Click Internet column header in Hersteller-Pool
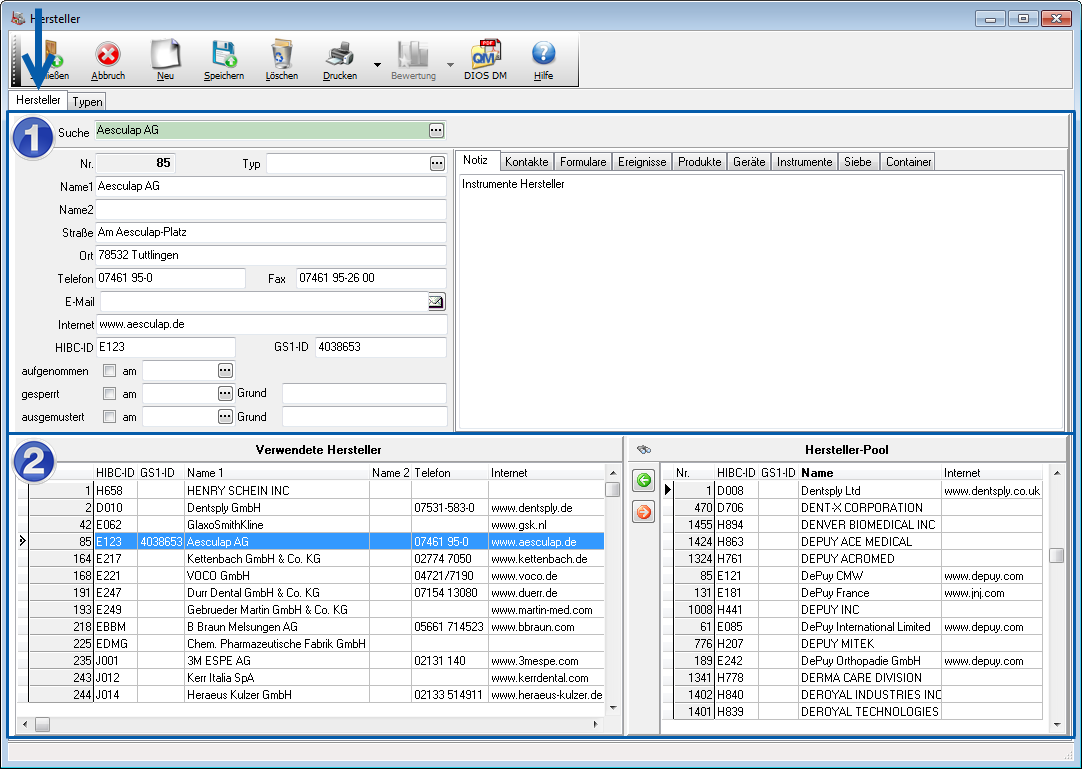The image size is (1082, 769). pos(992,473)
